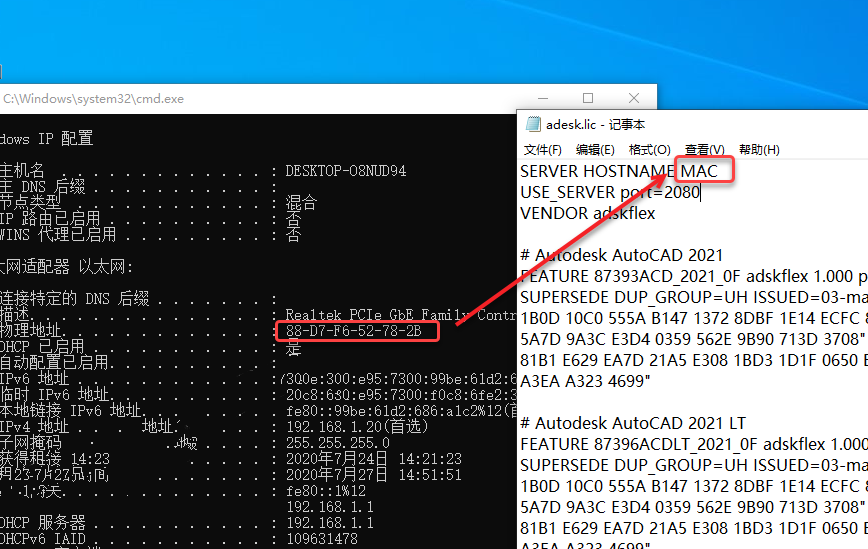Open the 查看(V) menu in Notepad
Viewport: 868px width, 549px height.
pyautogui.click(x=704, y=150)
